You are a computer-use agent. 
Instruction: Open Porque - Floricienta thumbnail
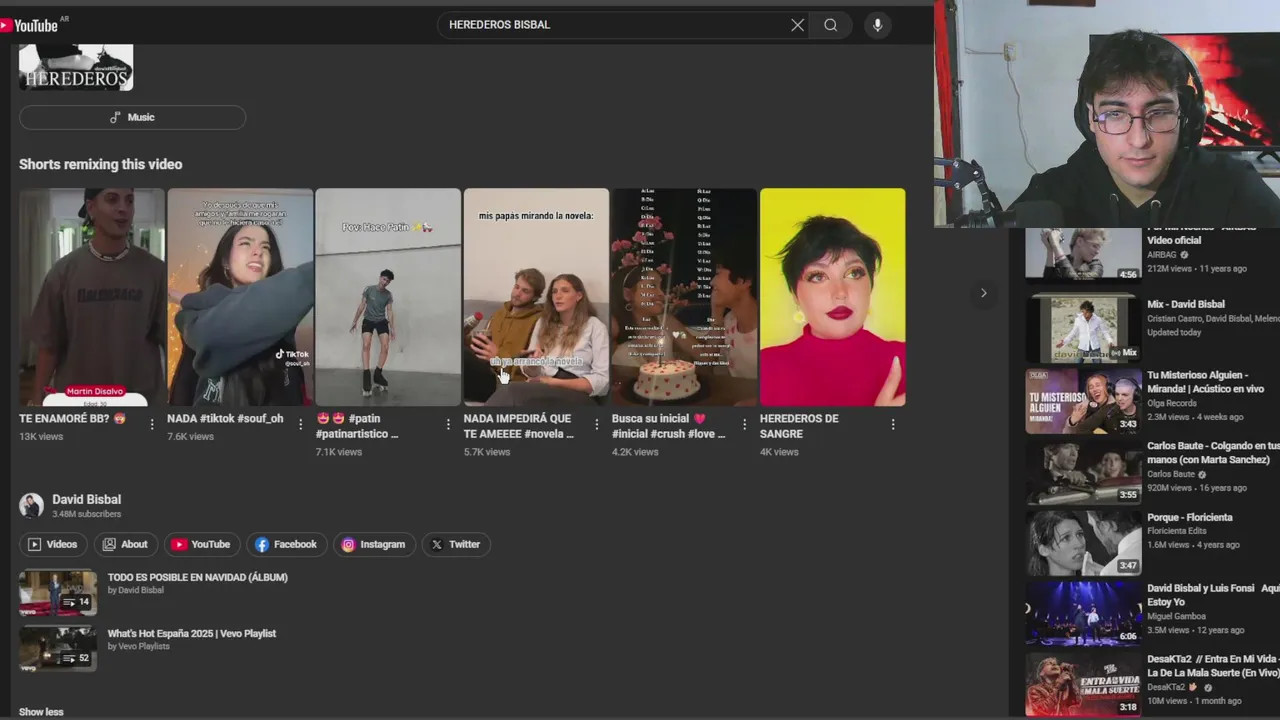[x=1083, y=542]
